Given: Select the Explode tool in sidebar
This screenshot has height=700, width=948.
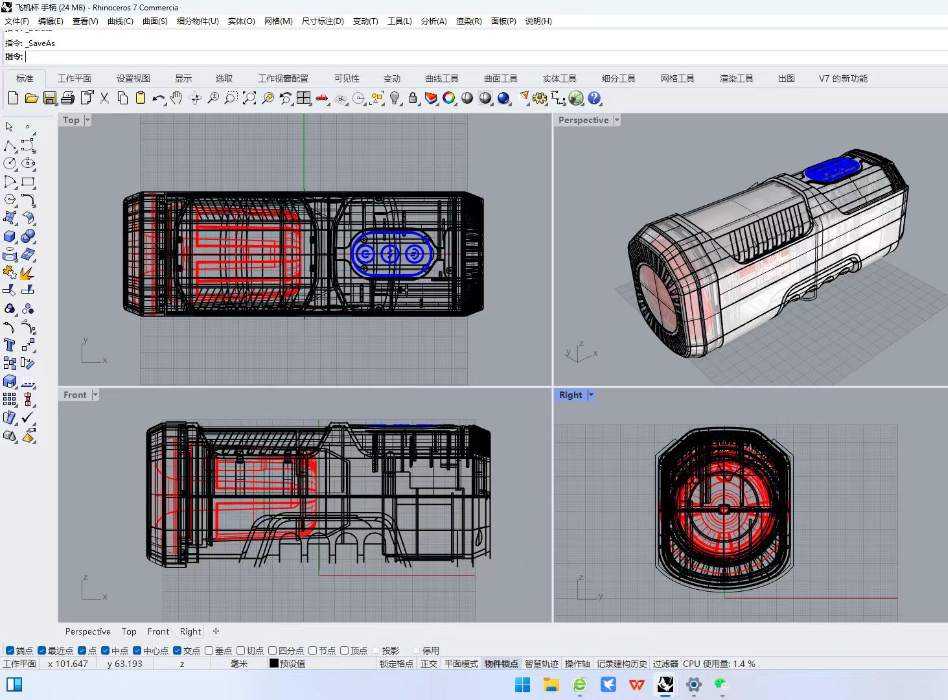Looking at the screenshot, I should click(28, 273).
